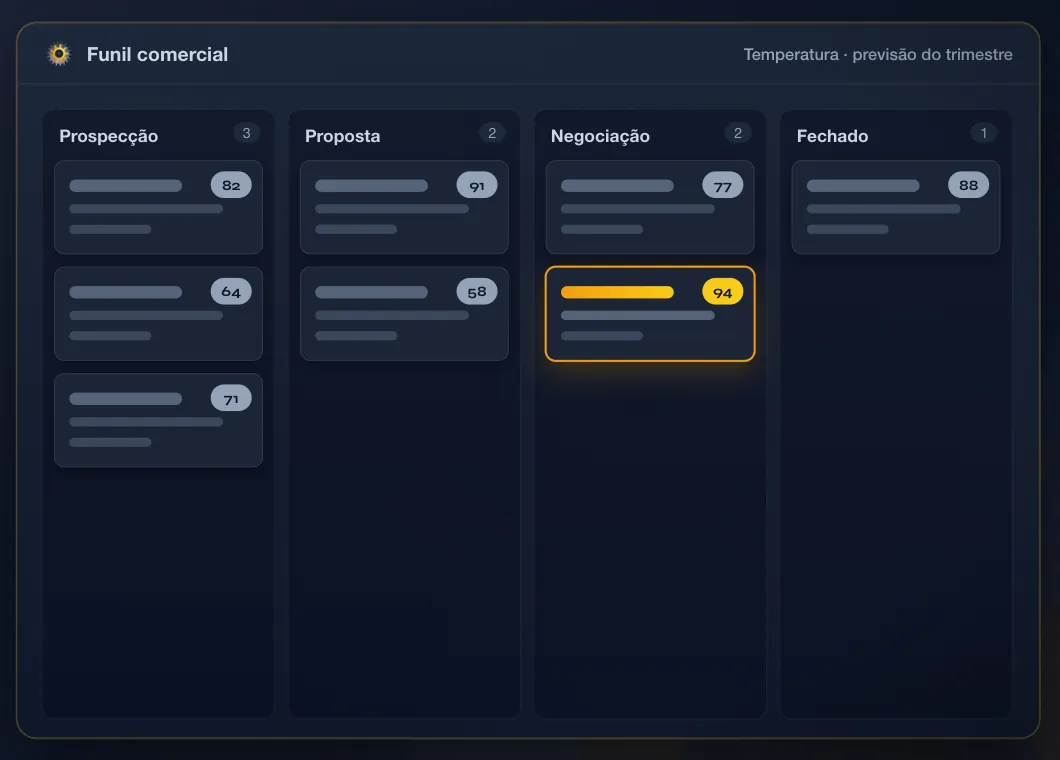Open the deal card scored 77

(x=650, y=207)
